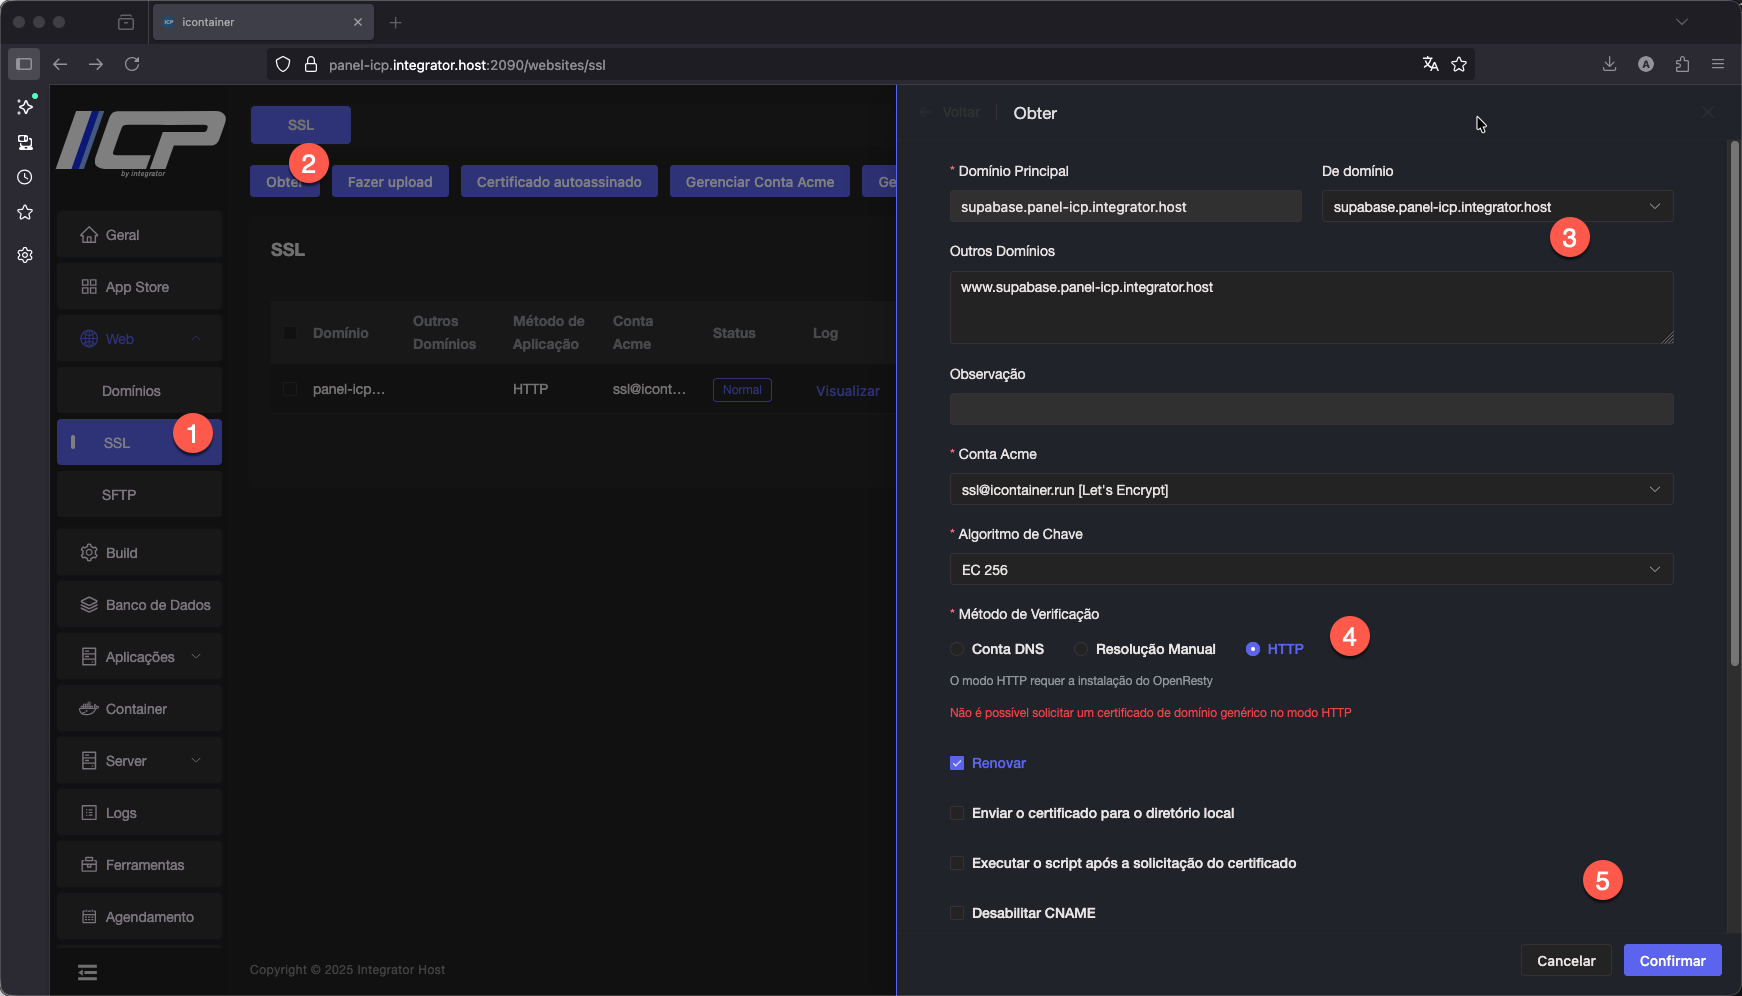Expand Algoritmo de Chave dropdown

click(1310, 569)
